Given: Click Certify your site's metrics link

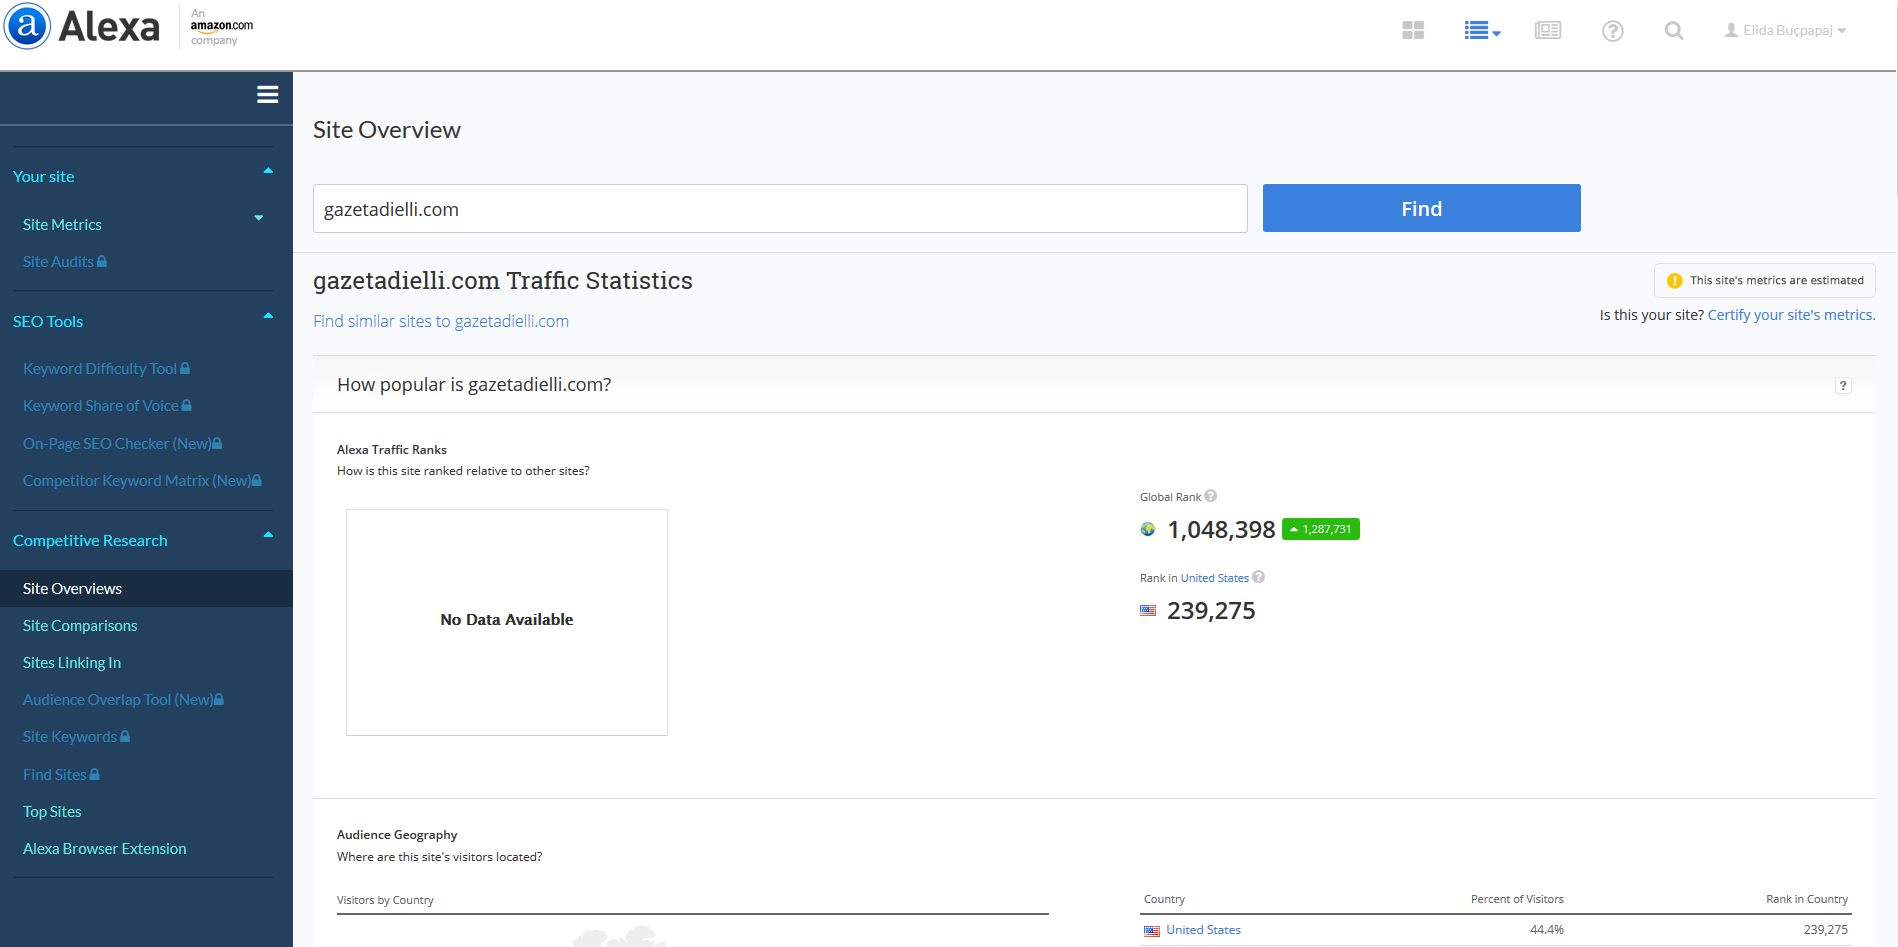Looking at the screenshot, I should coord(1791,315).
